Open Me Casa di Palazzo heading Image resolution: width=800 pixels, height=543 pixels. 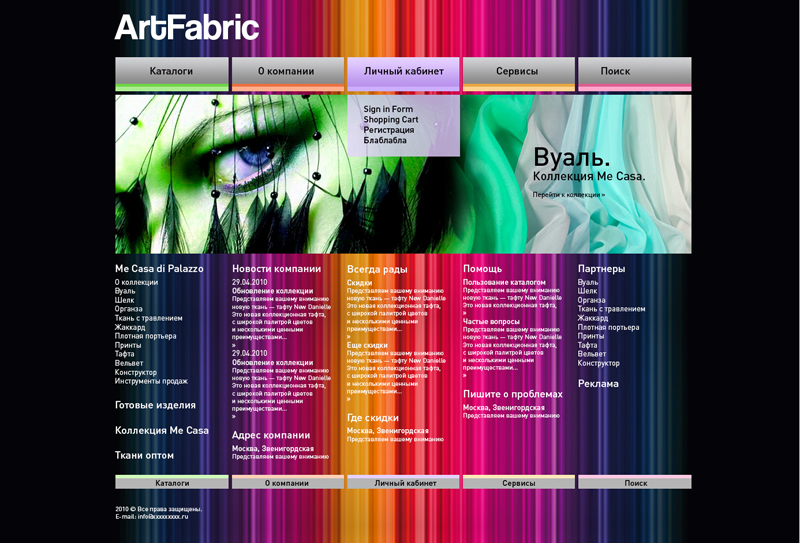[159, 268]
